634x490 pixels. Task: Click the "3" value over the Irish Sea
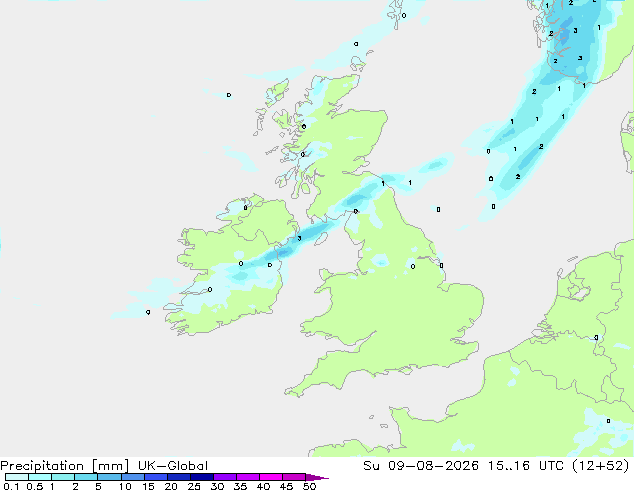[299, 238]
